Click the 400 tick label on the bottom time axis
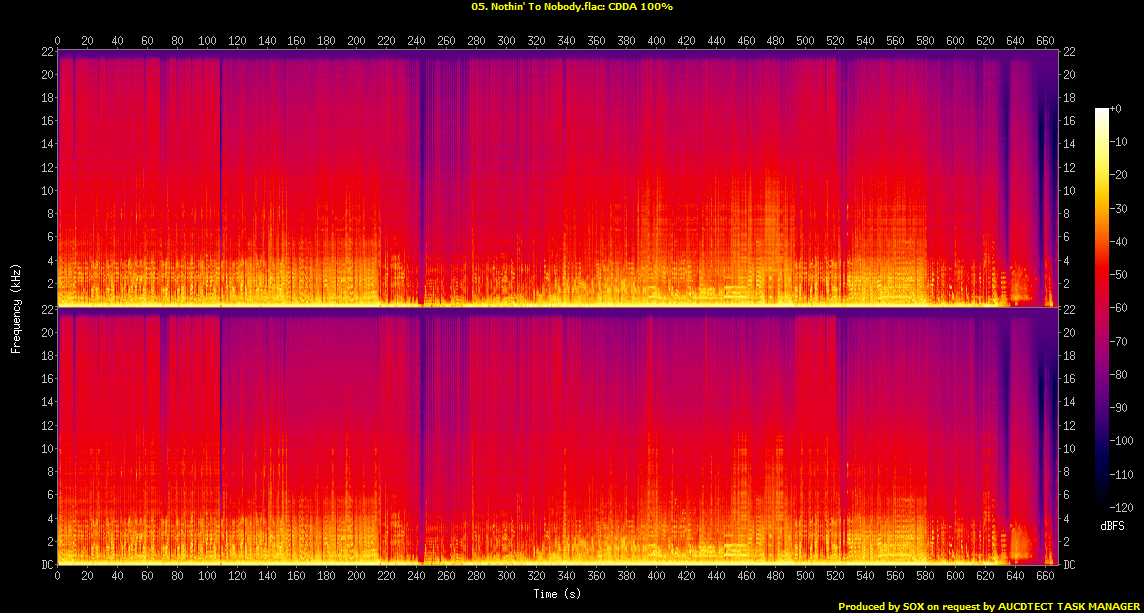 (x=656, y=577)
